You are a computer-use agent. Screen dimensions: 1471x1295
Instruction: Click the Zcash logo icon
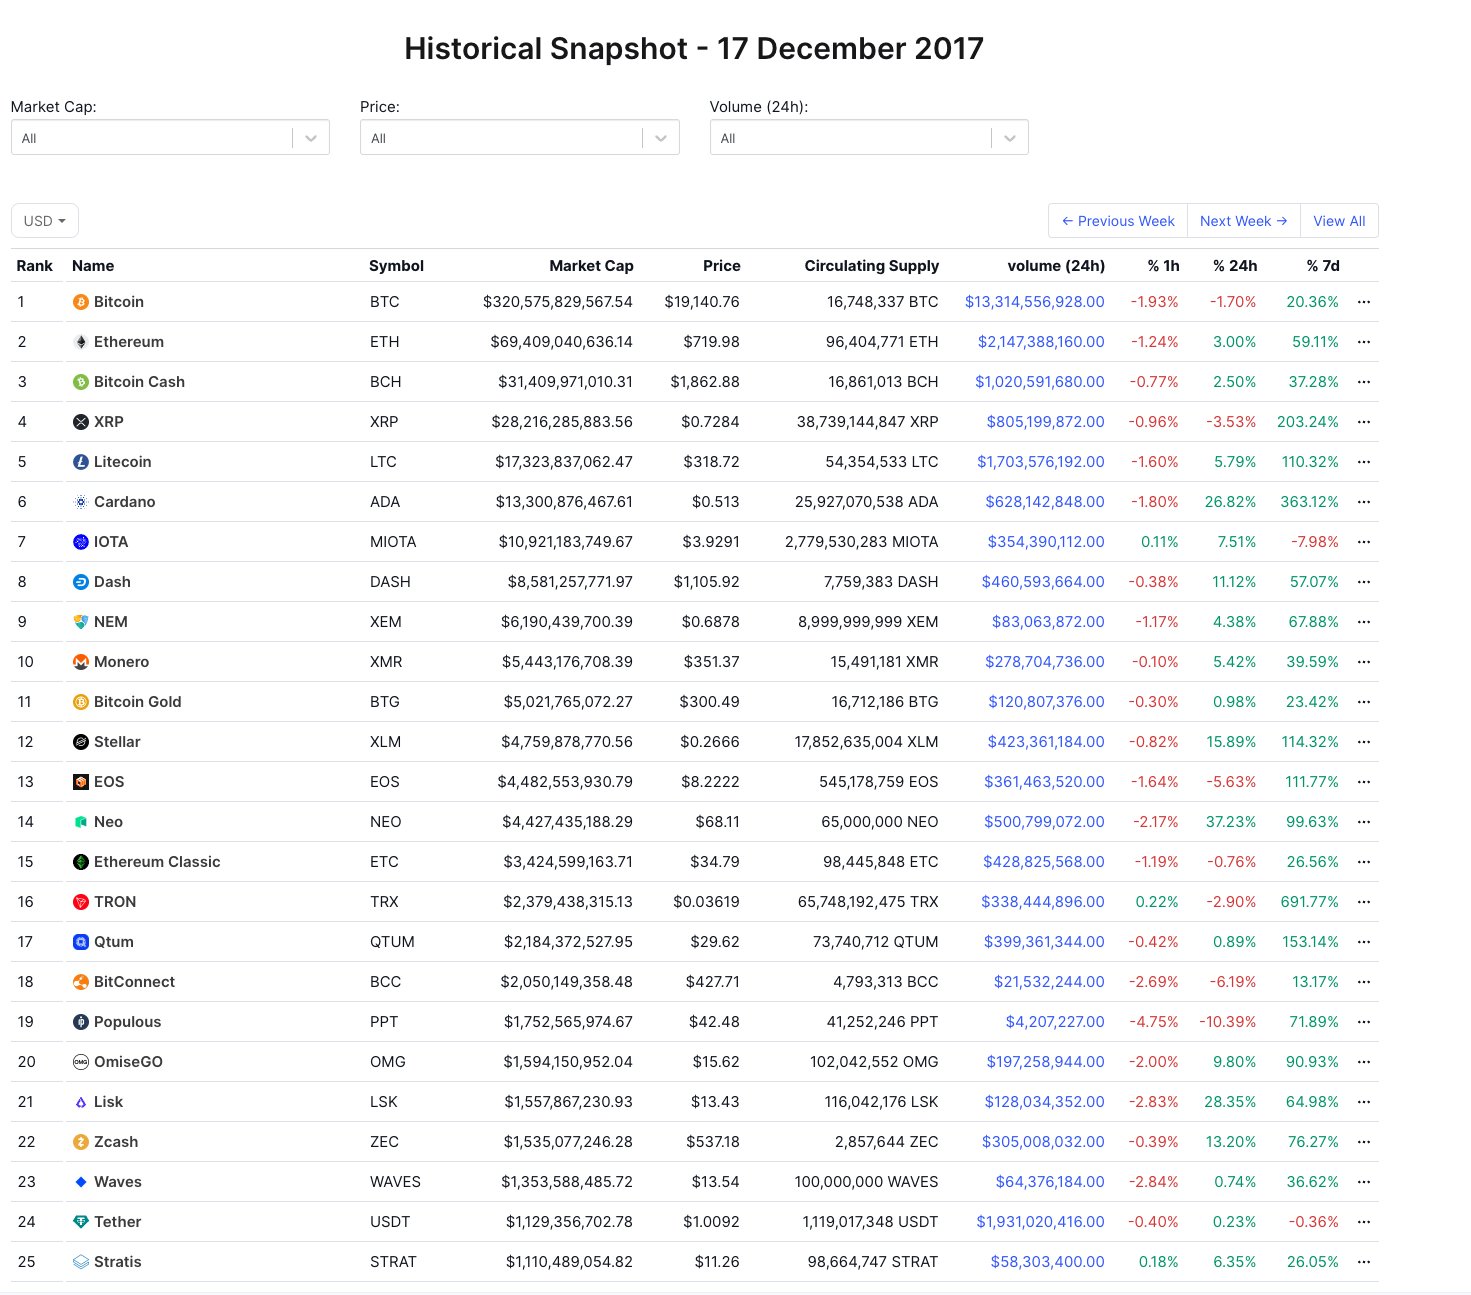point(81,1142)
